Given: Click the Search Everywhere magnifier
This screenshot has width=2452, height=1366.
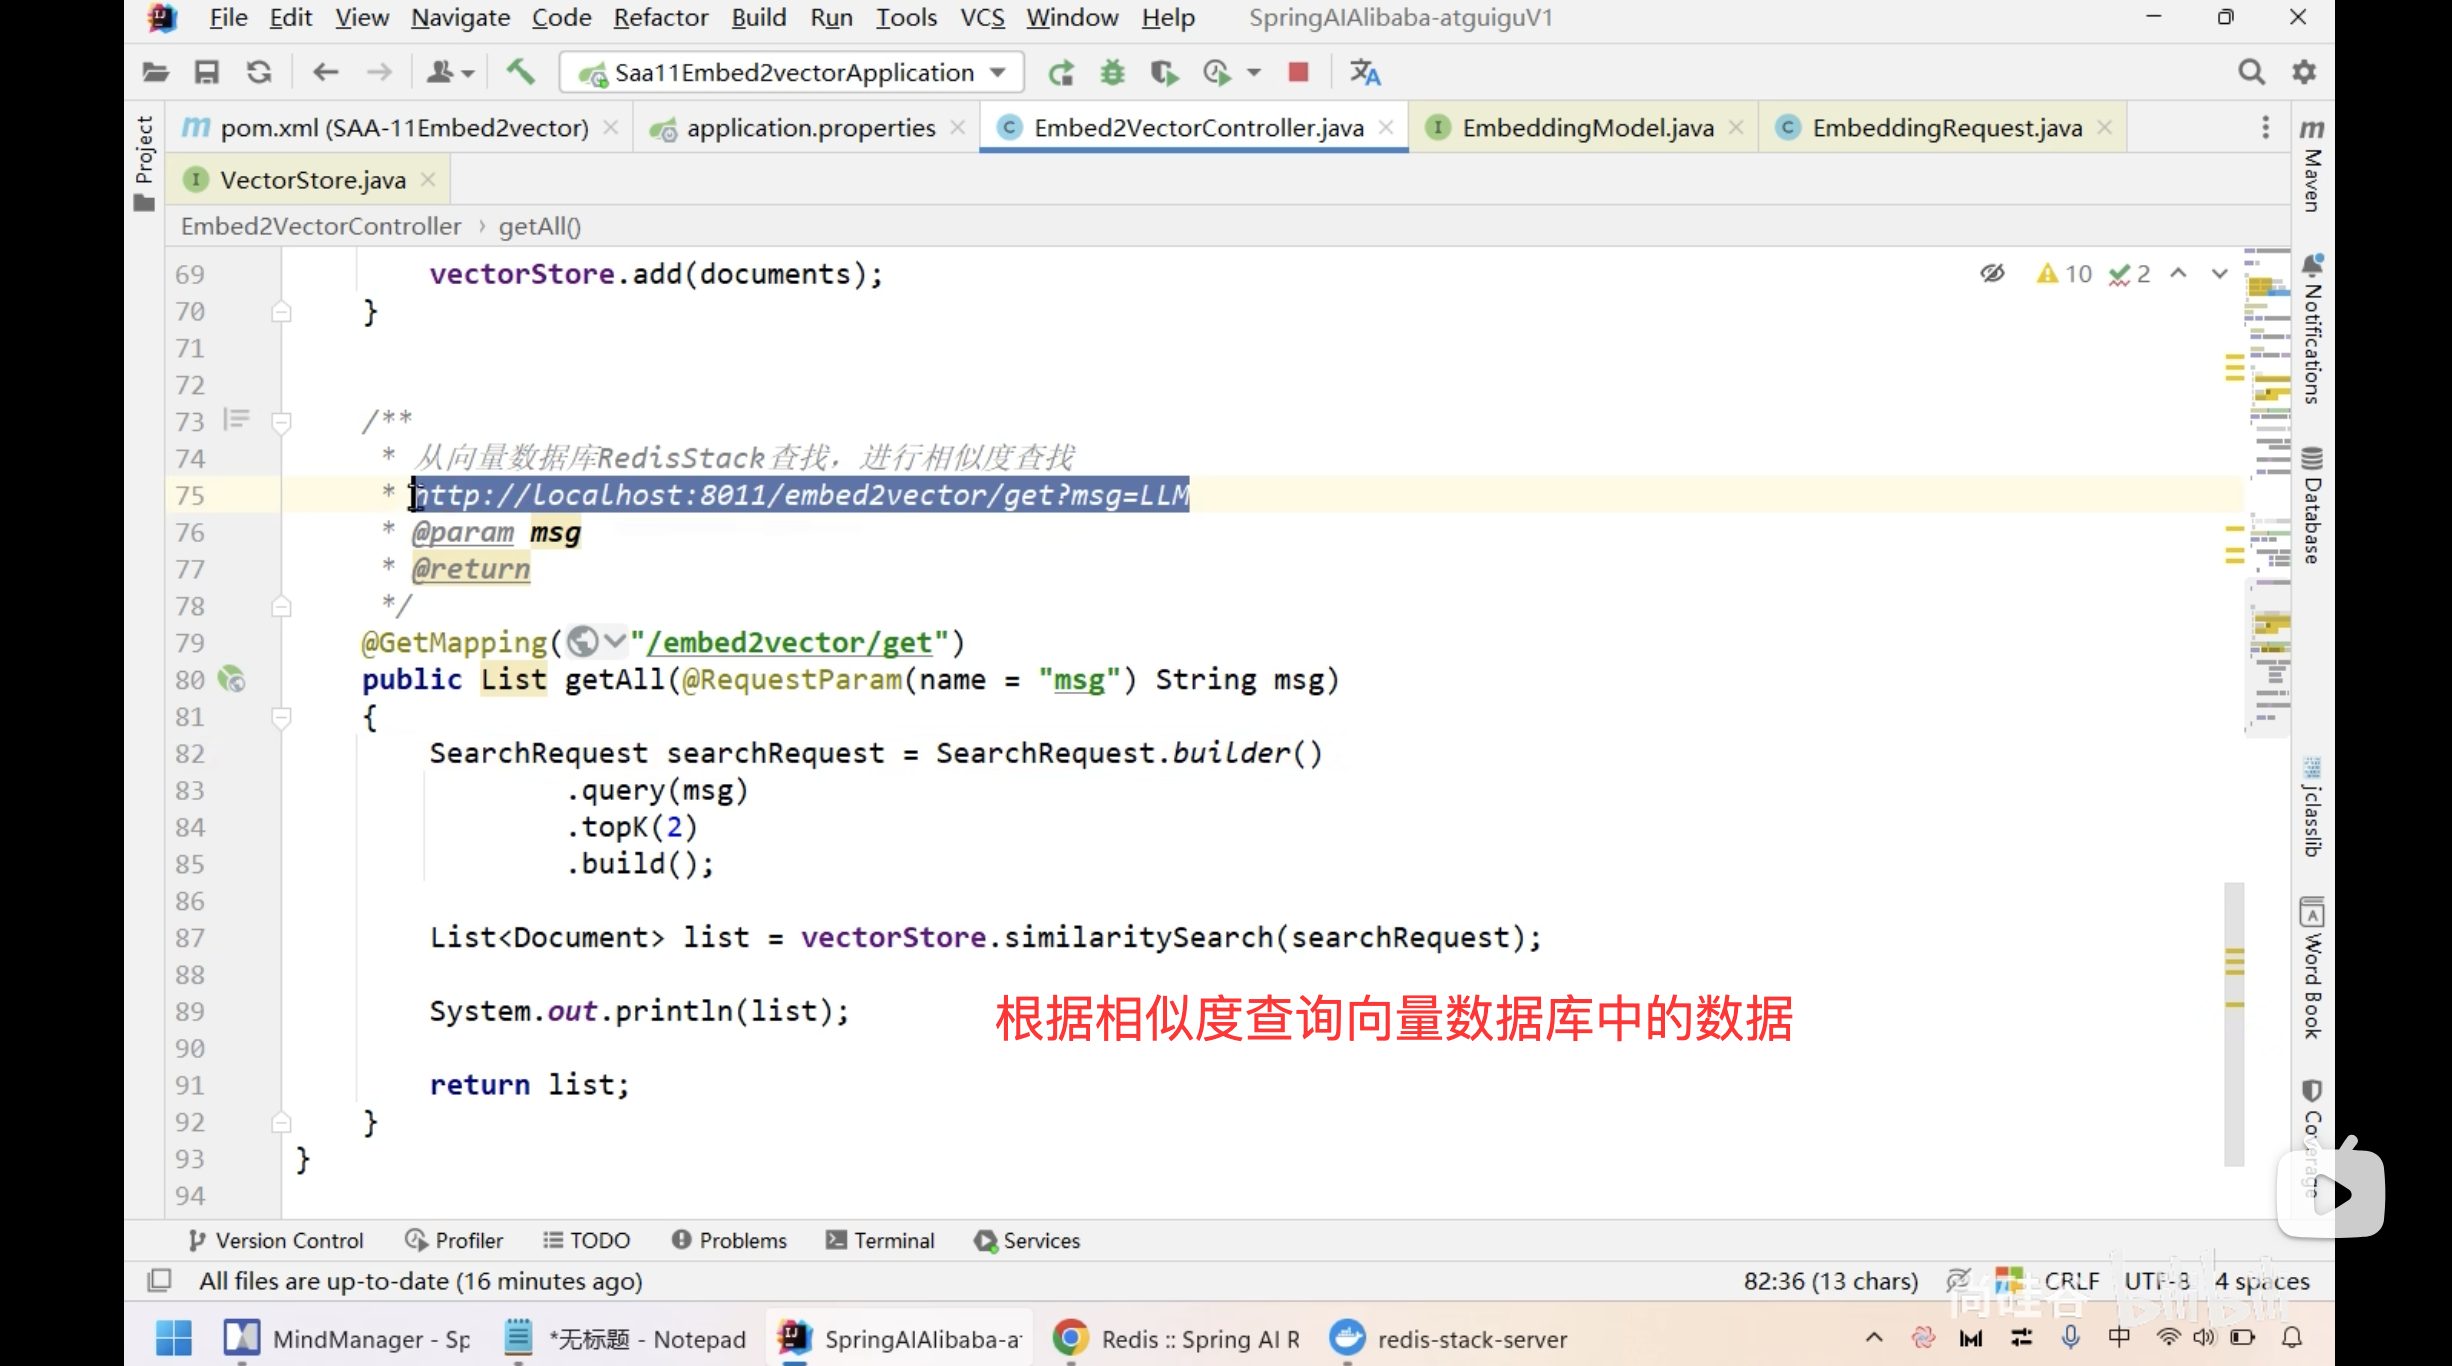Looking at the screenshot, I should [2250, 72].
